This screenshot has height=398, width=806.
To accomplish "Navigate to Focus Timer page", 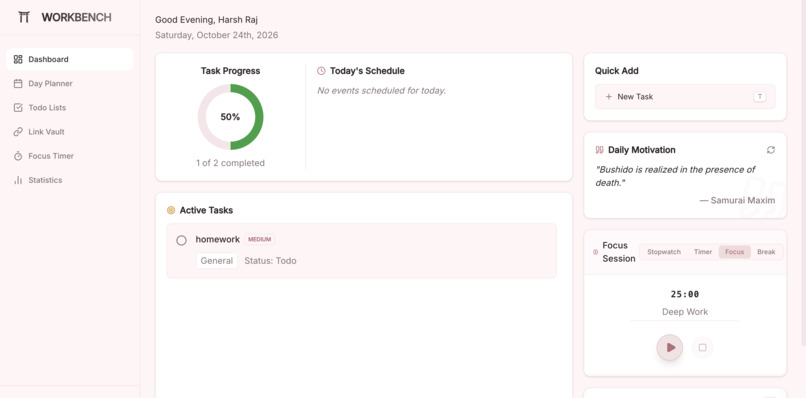I will coord(70,156).
